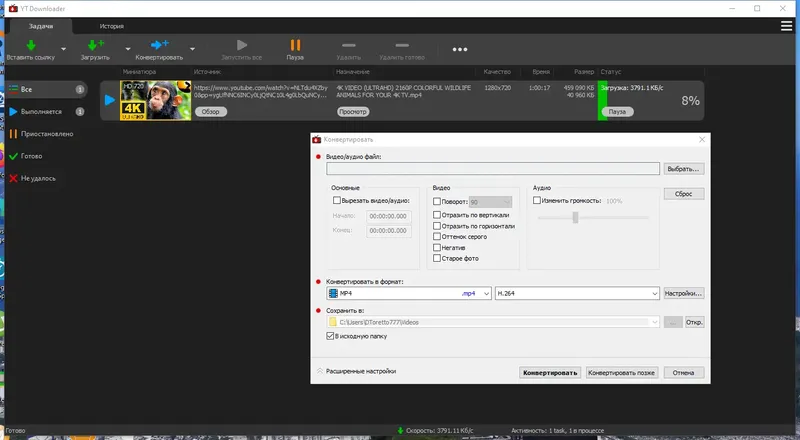Image resolution: width=800 pixels, height=440 pixels.
Task: Open the Convert tool from the toolbar
Action: [x=160, y=45]
